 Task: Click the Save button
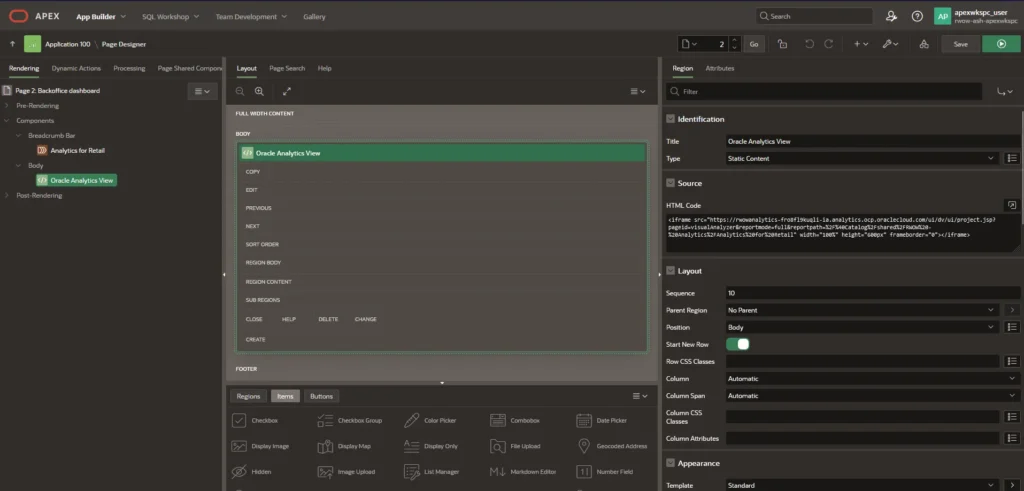(960, 44)
